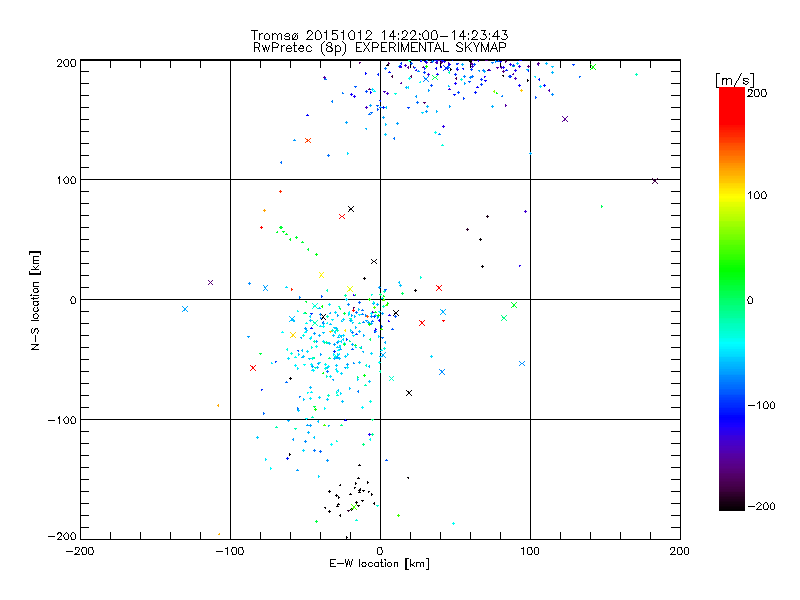
Task: Select the green X marker near E-W 142, N-S 195
Action: pos(593,67)
